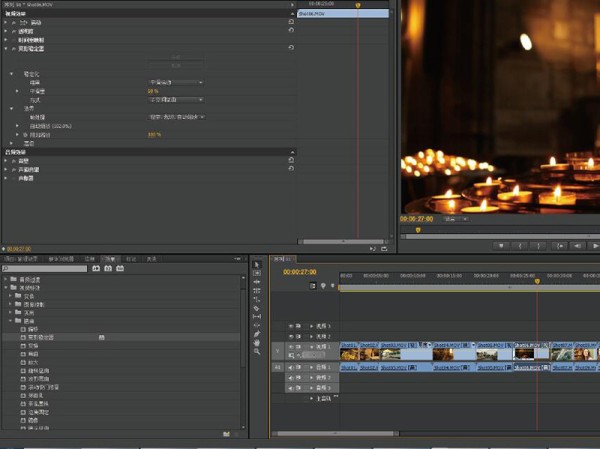The image size is (600, 449).
Task: Select the Hand tool
Action: tap(257, 343)
